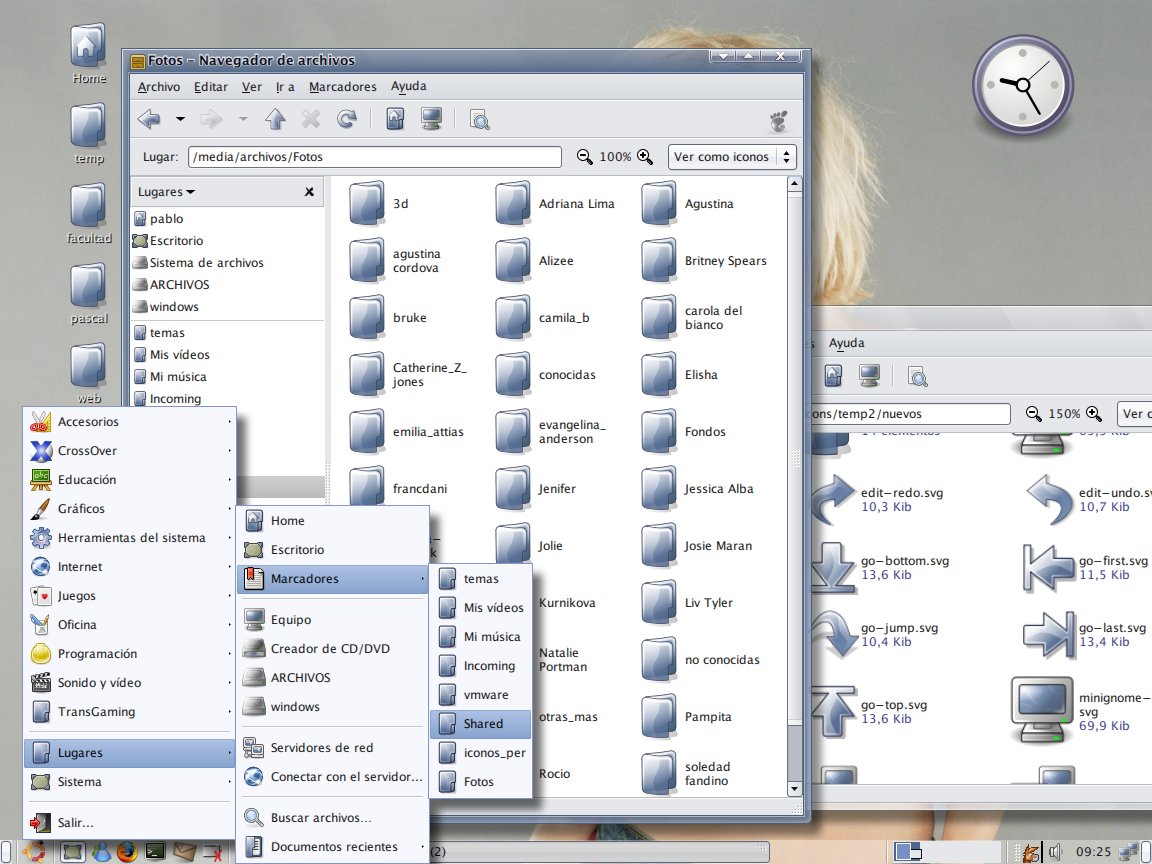Click 'Conectar con el servidor...'
The image size is (1152, 864).
(333, 777)
